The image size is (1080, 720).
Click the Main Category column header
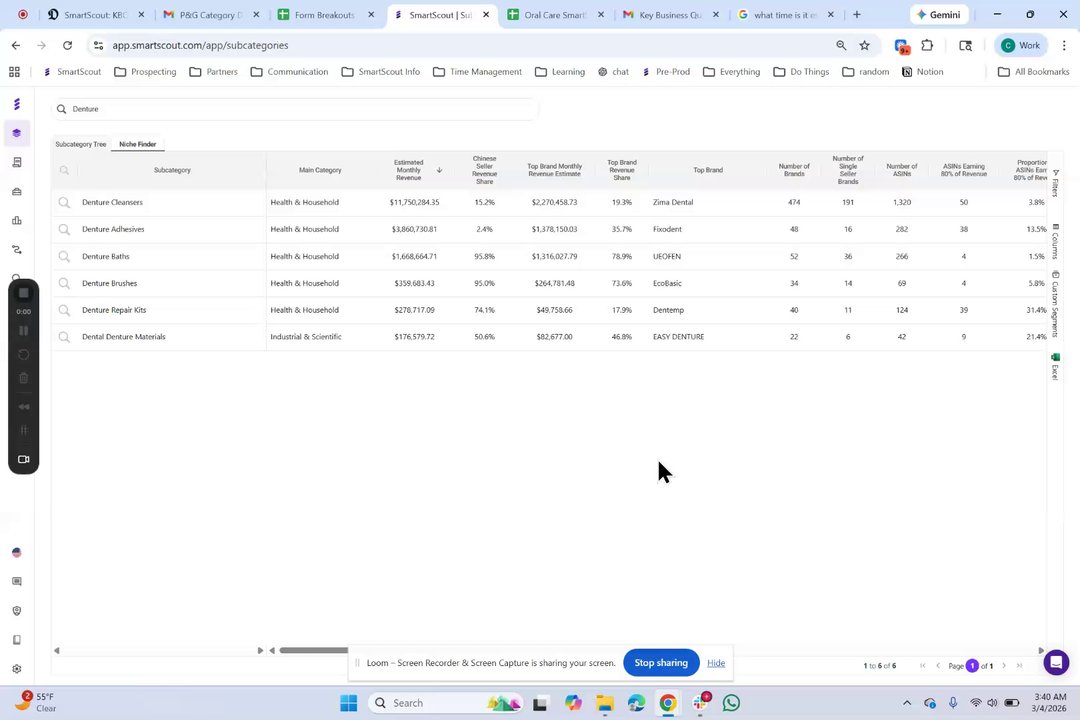320,170
